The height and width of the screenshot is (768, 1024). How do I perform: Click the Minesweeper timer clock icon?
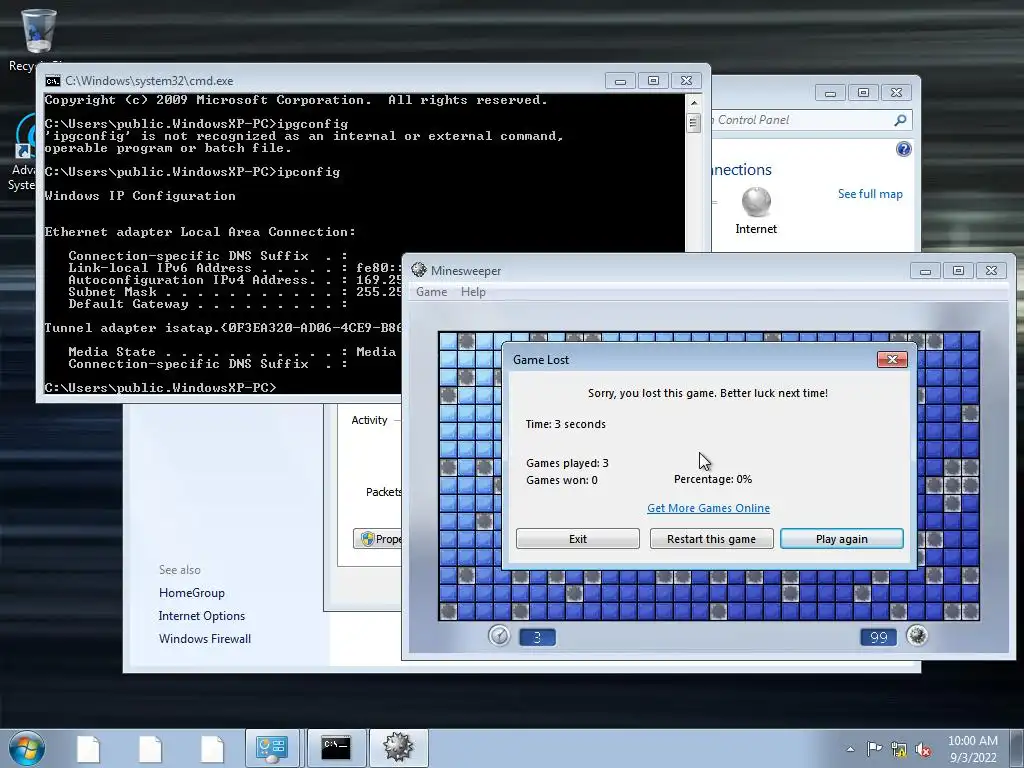tap(499, 635)
